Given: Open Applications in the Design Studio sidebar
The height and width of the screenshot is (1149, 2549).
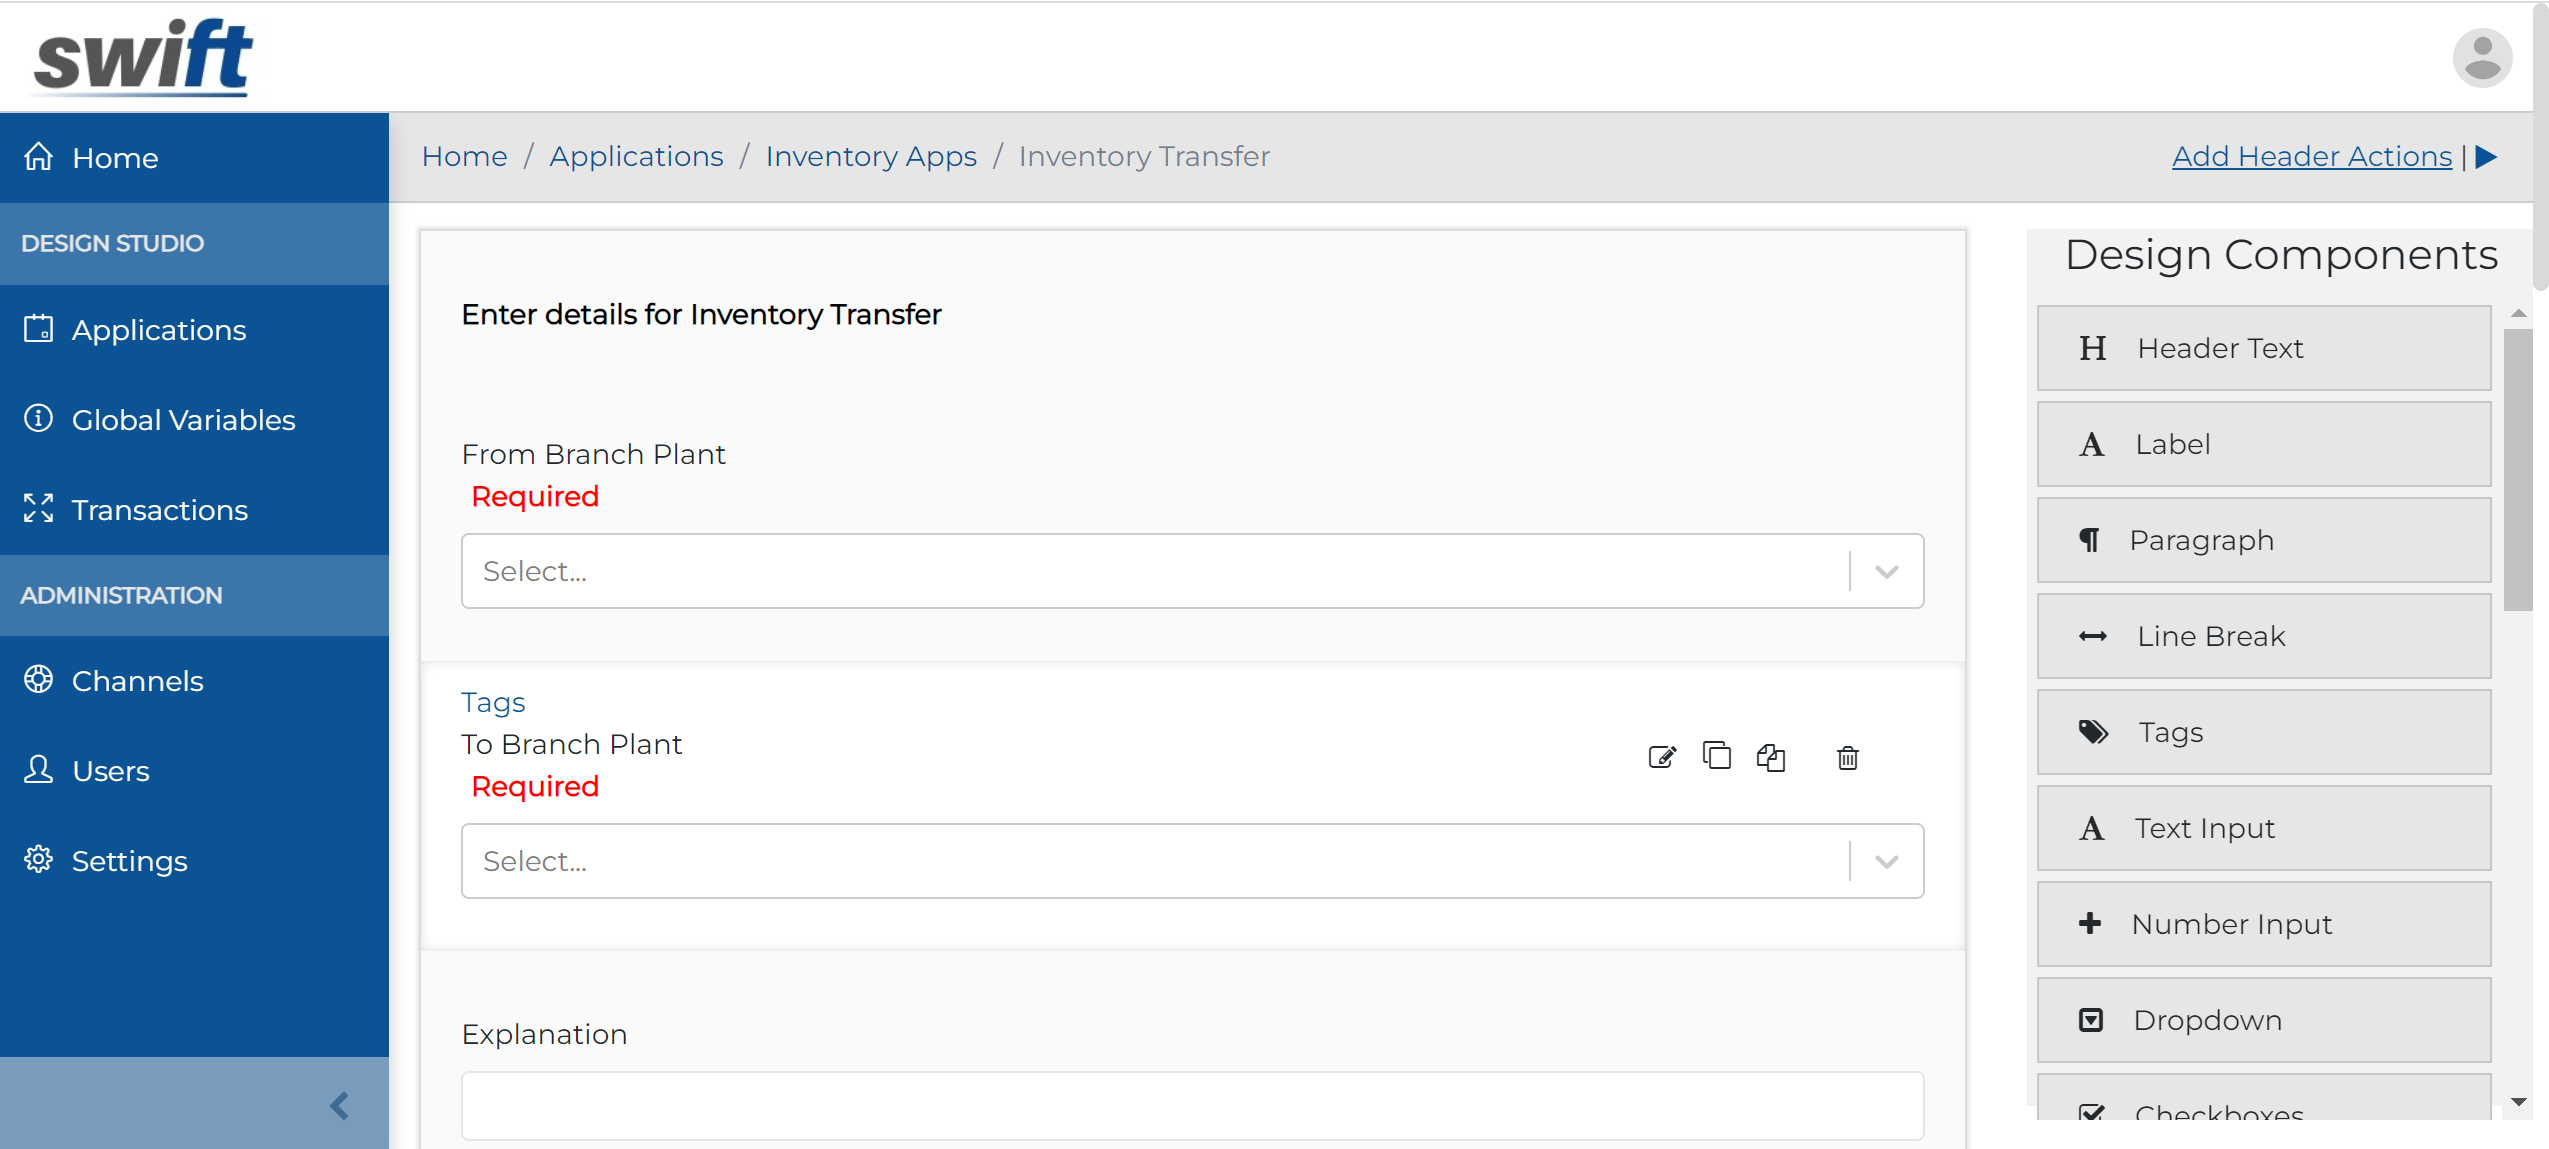Looking at the screenshot, I should pos(159,329).
